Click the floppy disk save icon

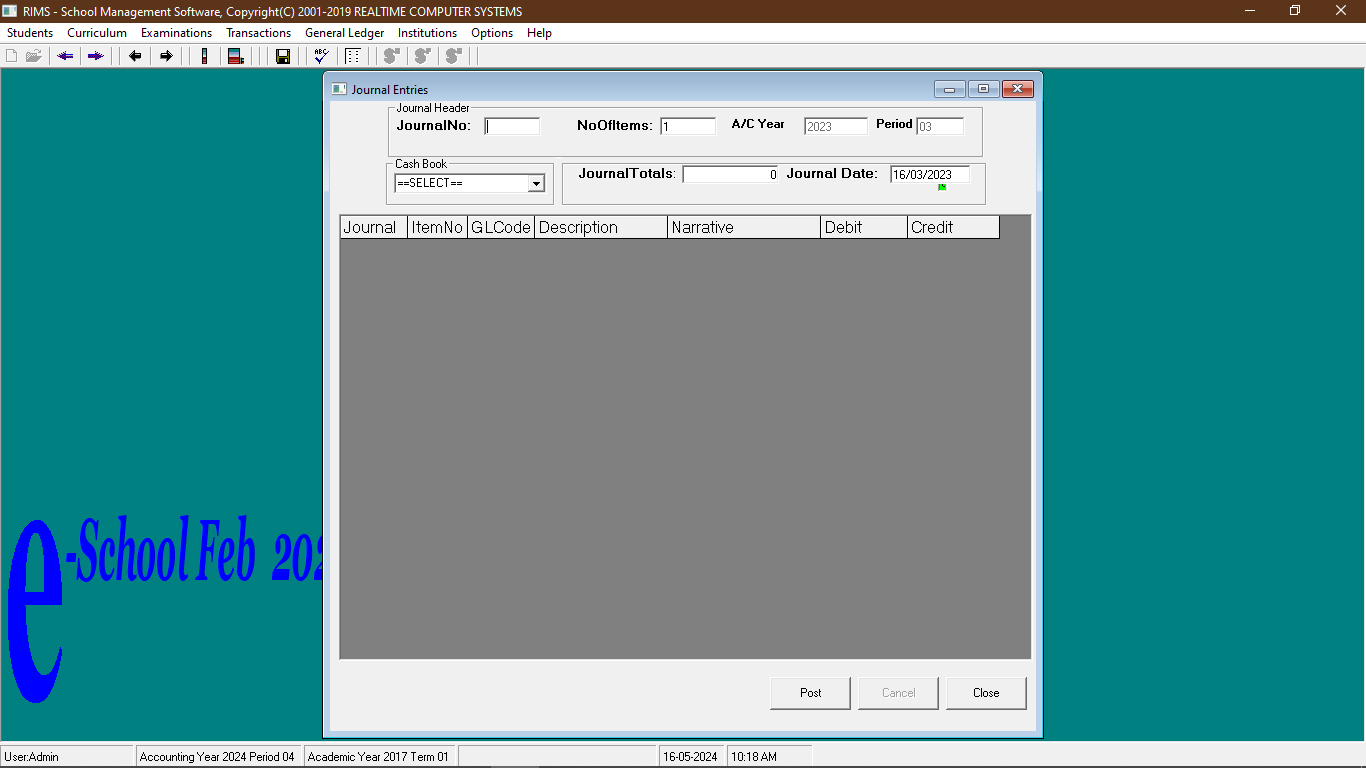283,56
